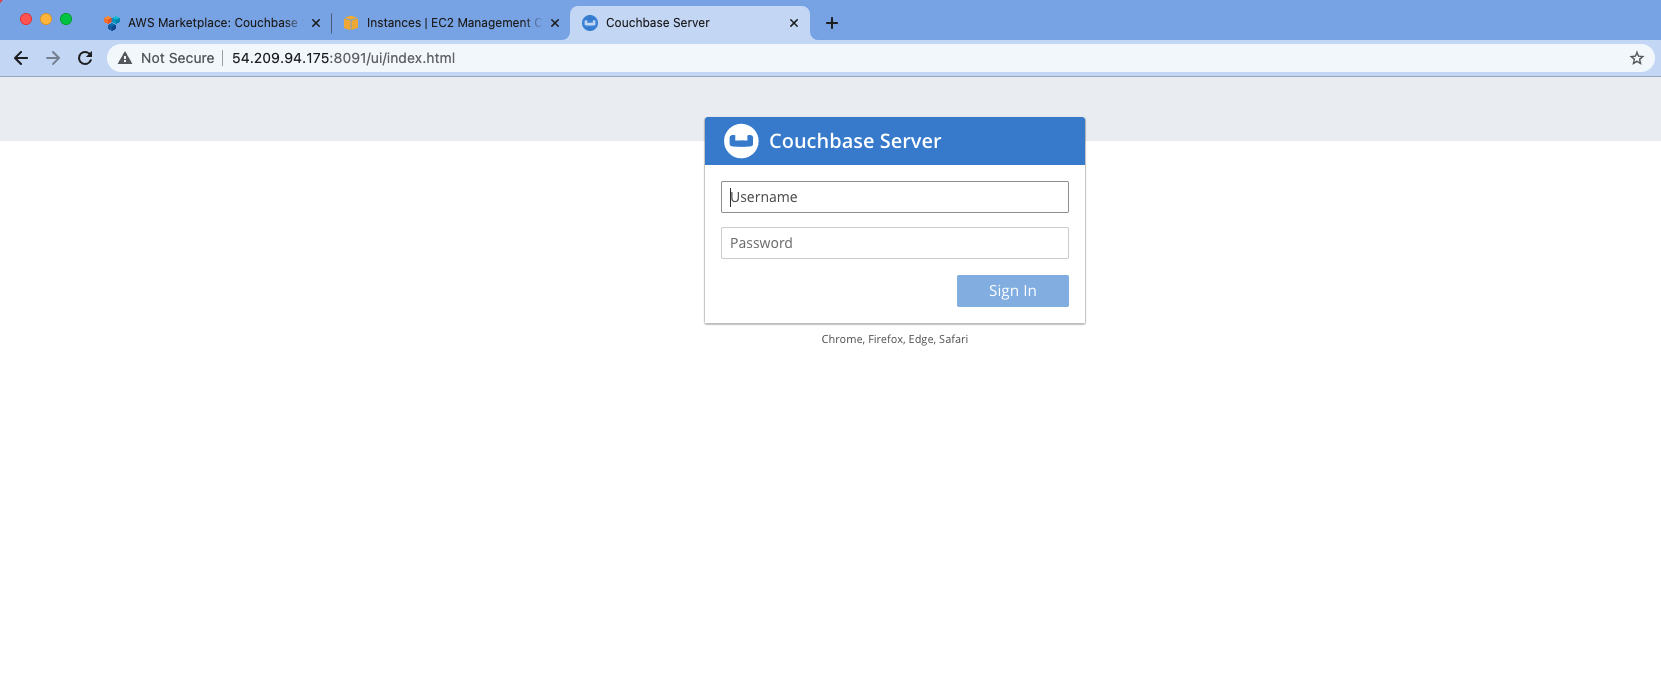Click the green macOS fullscreen button

click(x=66, y=19)
